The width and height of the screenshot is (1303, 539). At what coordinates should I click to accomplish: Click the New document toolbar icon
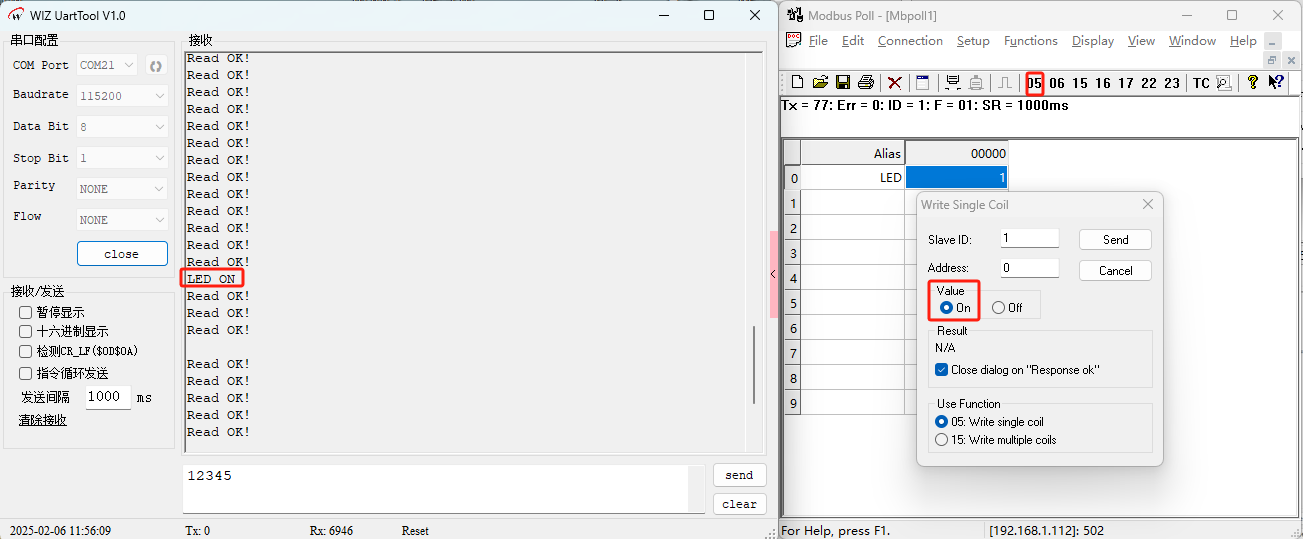point(797,83)
